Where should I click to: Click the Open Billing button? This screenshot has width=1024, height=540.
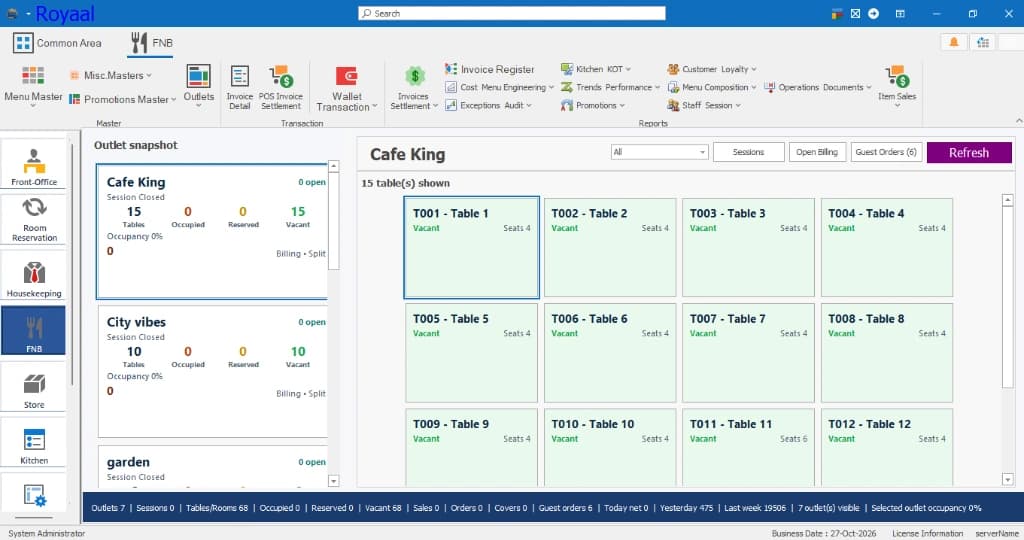[817, 152]
